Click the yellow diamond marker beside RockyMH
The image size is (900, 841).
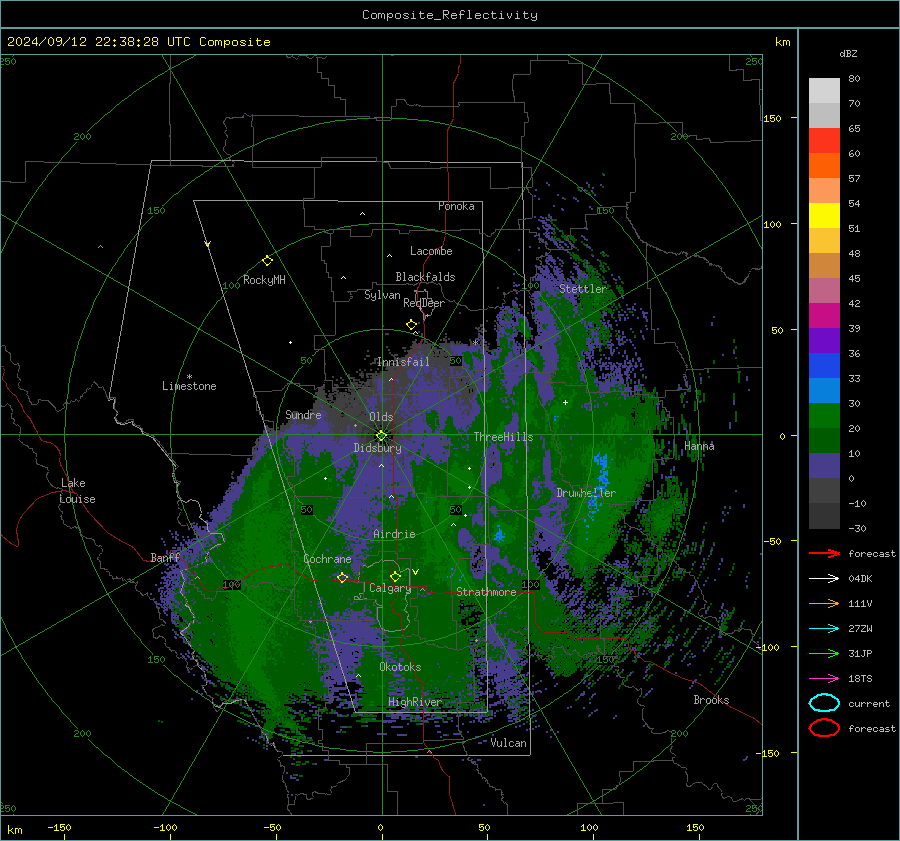[267, 261]
